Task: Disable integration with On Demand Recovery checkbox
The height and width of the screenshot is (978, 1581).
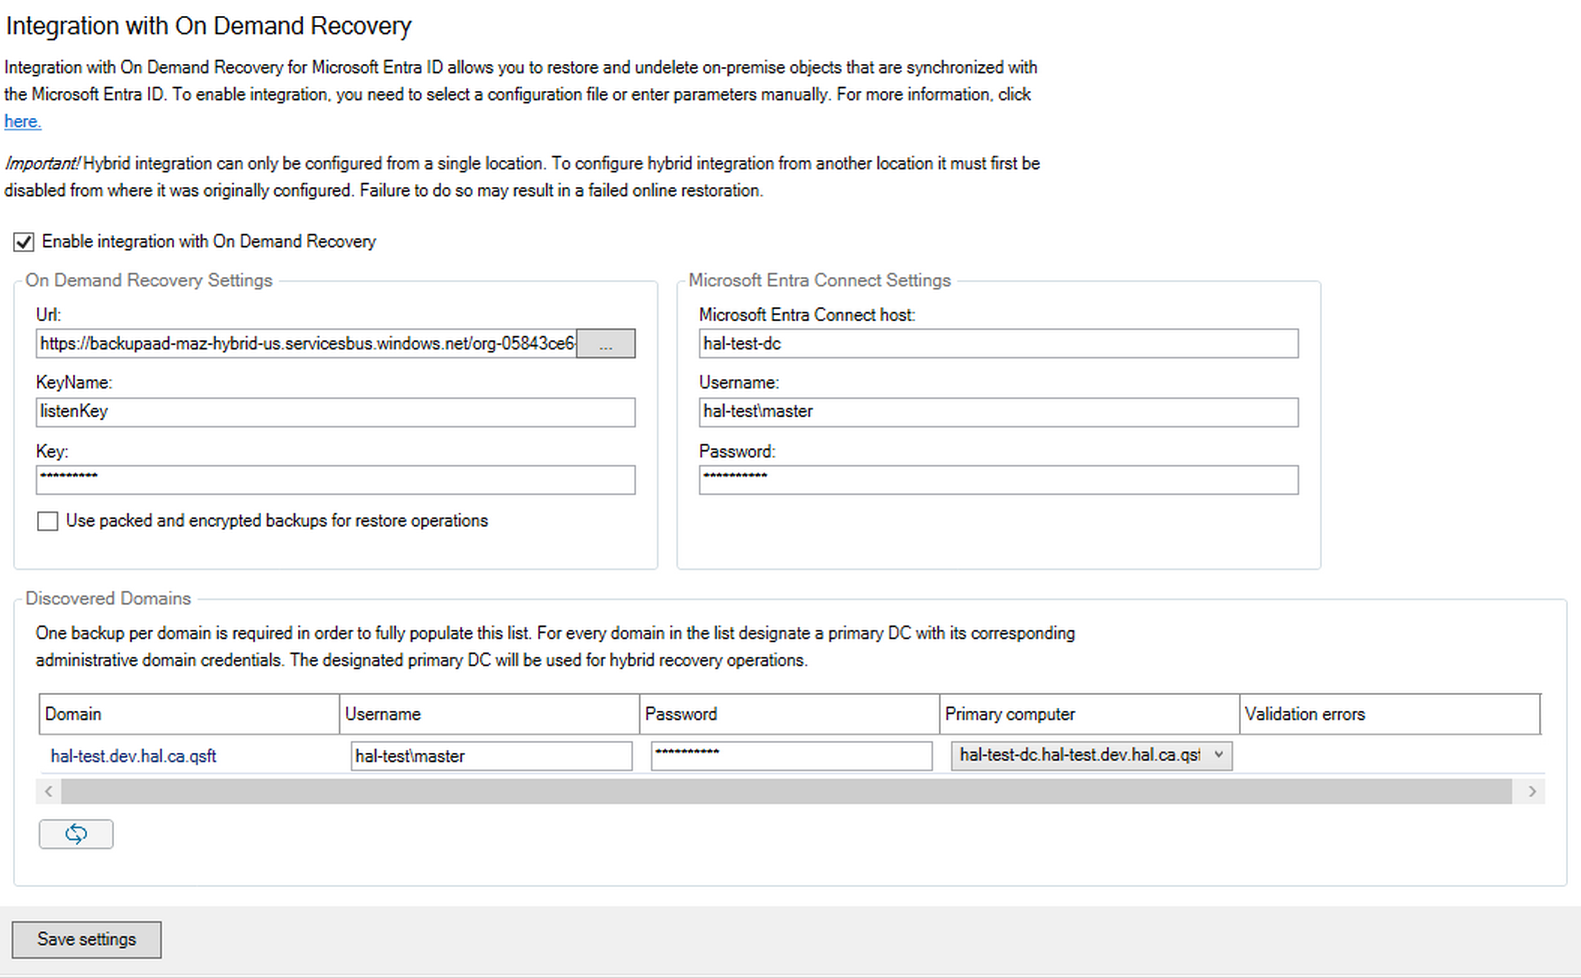Action: point(24,242)
